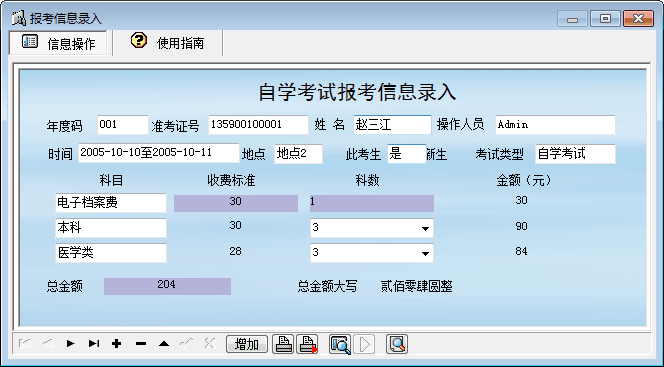Screen dimensions: 664x367
Task: Click the 科目 column header
Action: click(x=111, y=181)
